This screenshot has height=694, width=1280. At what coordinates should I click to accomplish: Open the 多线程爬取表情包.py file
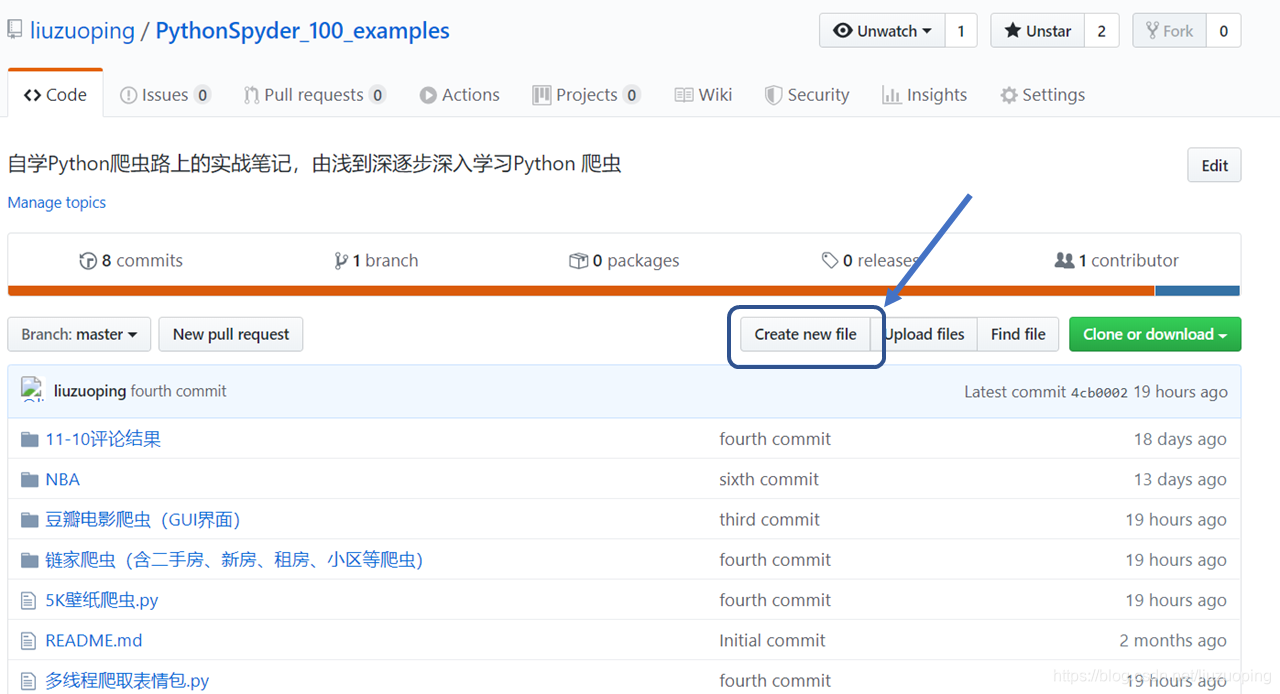click(x=127, y=681)
